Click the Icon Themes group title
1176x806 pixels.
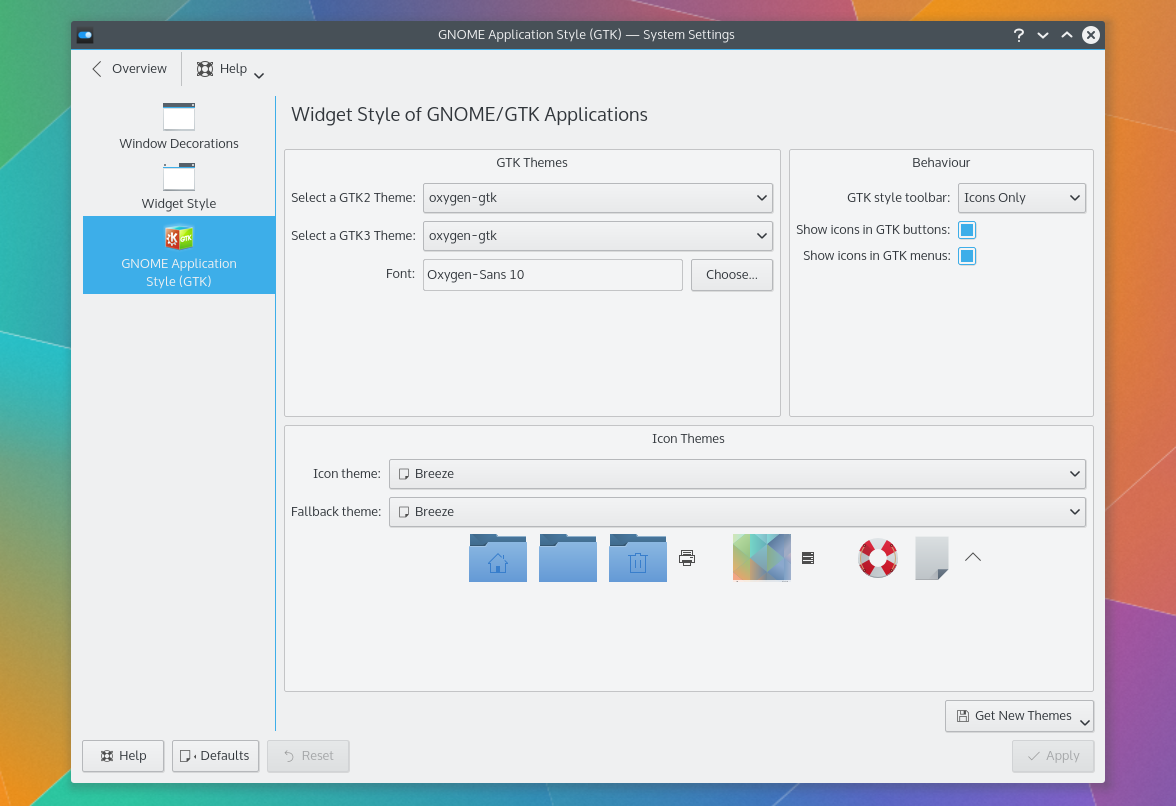click(688, 439)
